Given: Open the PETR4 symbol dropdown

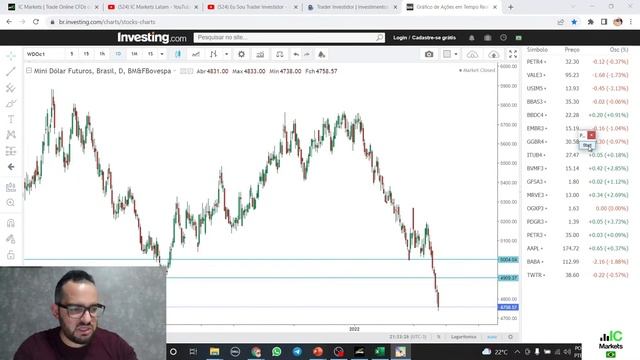Looking at the screenshot, I should [546, 62].
